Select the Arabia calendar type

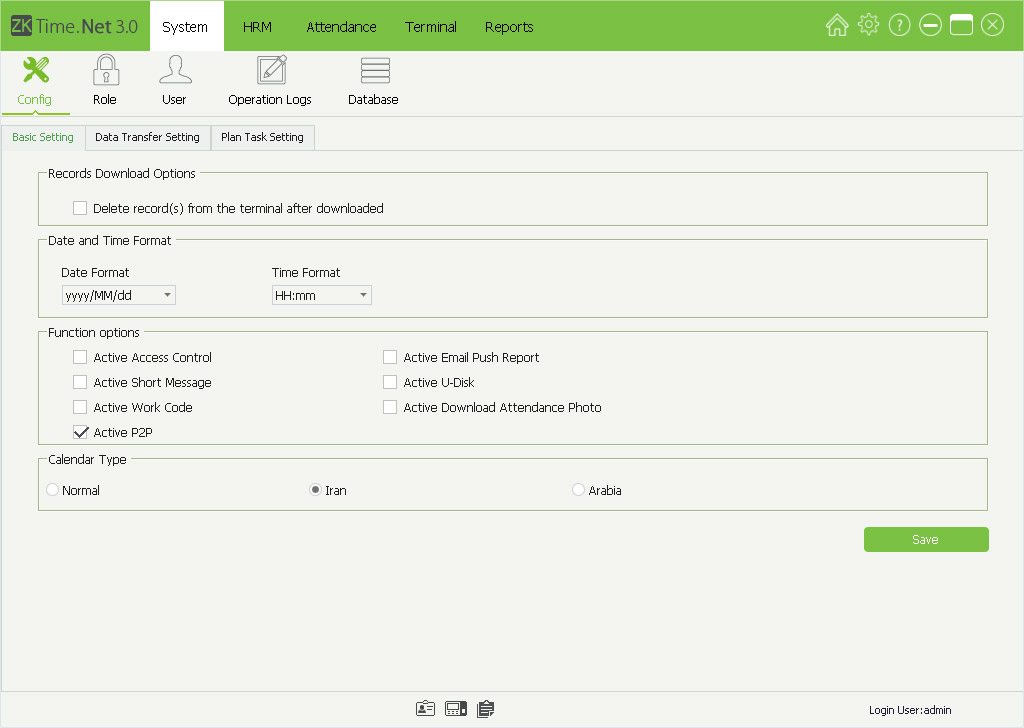578,490
